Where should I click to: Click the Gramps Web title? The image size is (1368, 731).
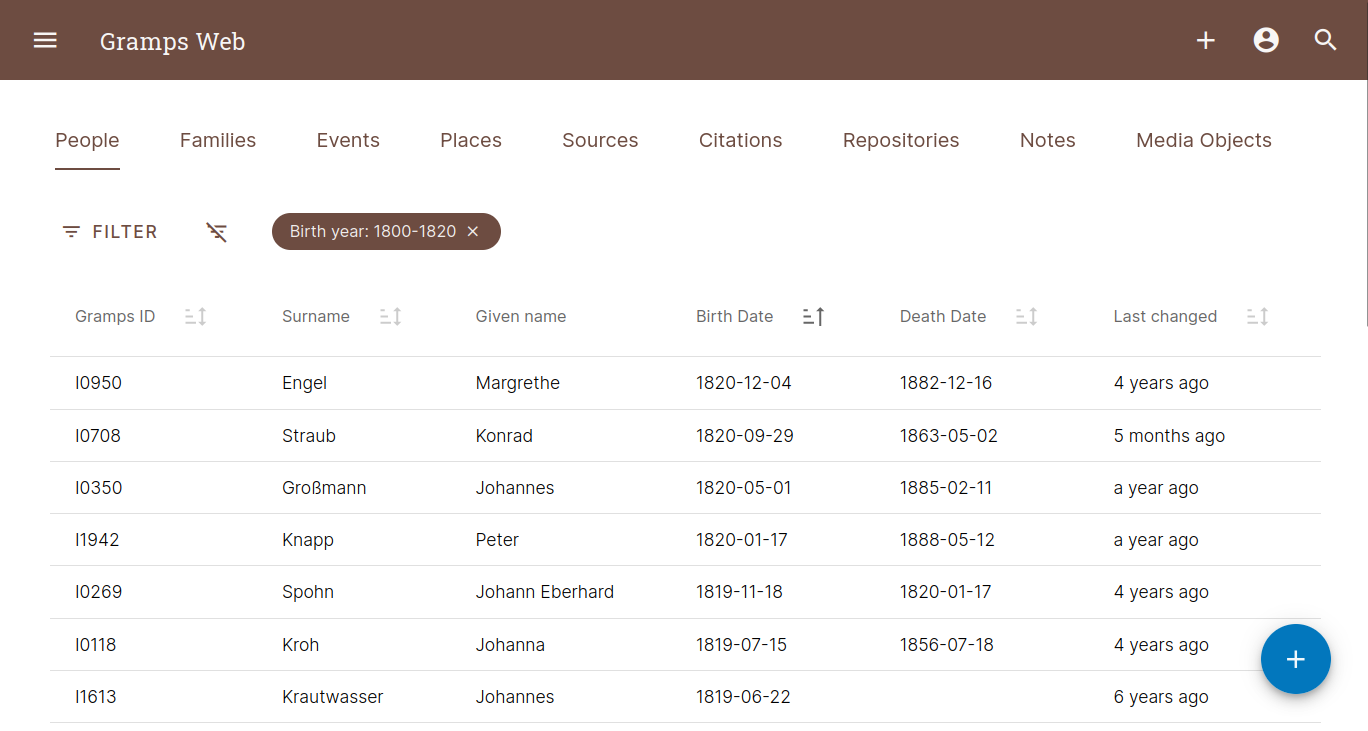[x=172, y=42]
